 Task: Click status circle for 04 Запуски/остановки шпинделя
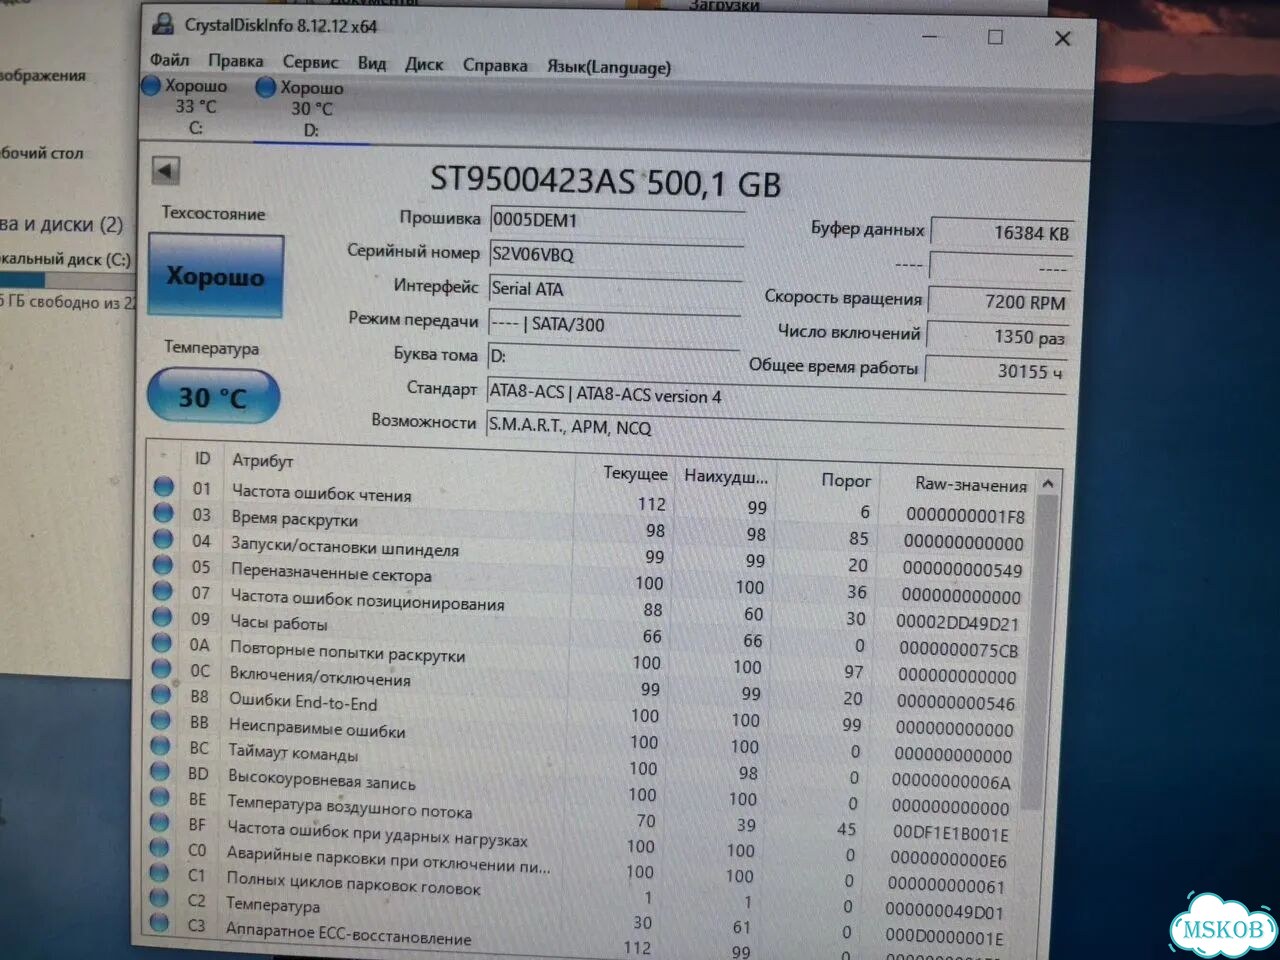tap(163, 539)
